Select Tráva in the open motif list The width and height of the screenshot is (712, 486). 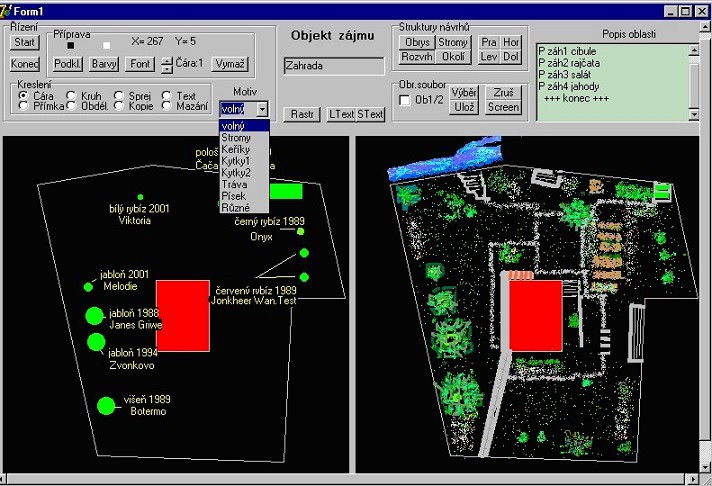tap(233, 184)
